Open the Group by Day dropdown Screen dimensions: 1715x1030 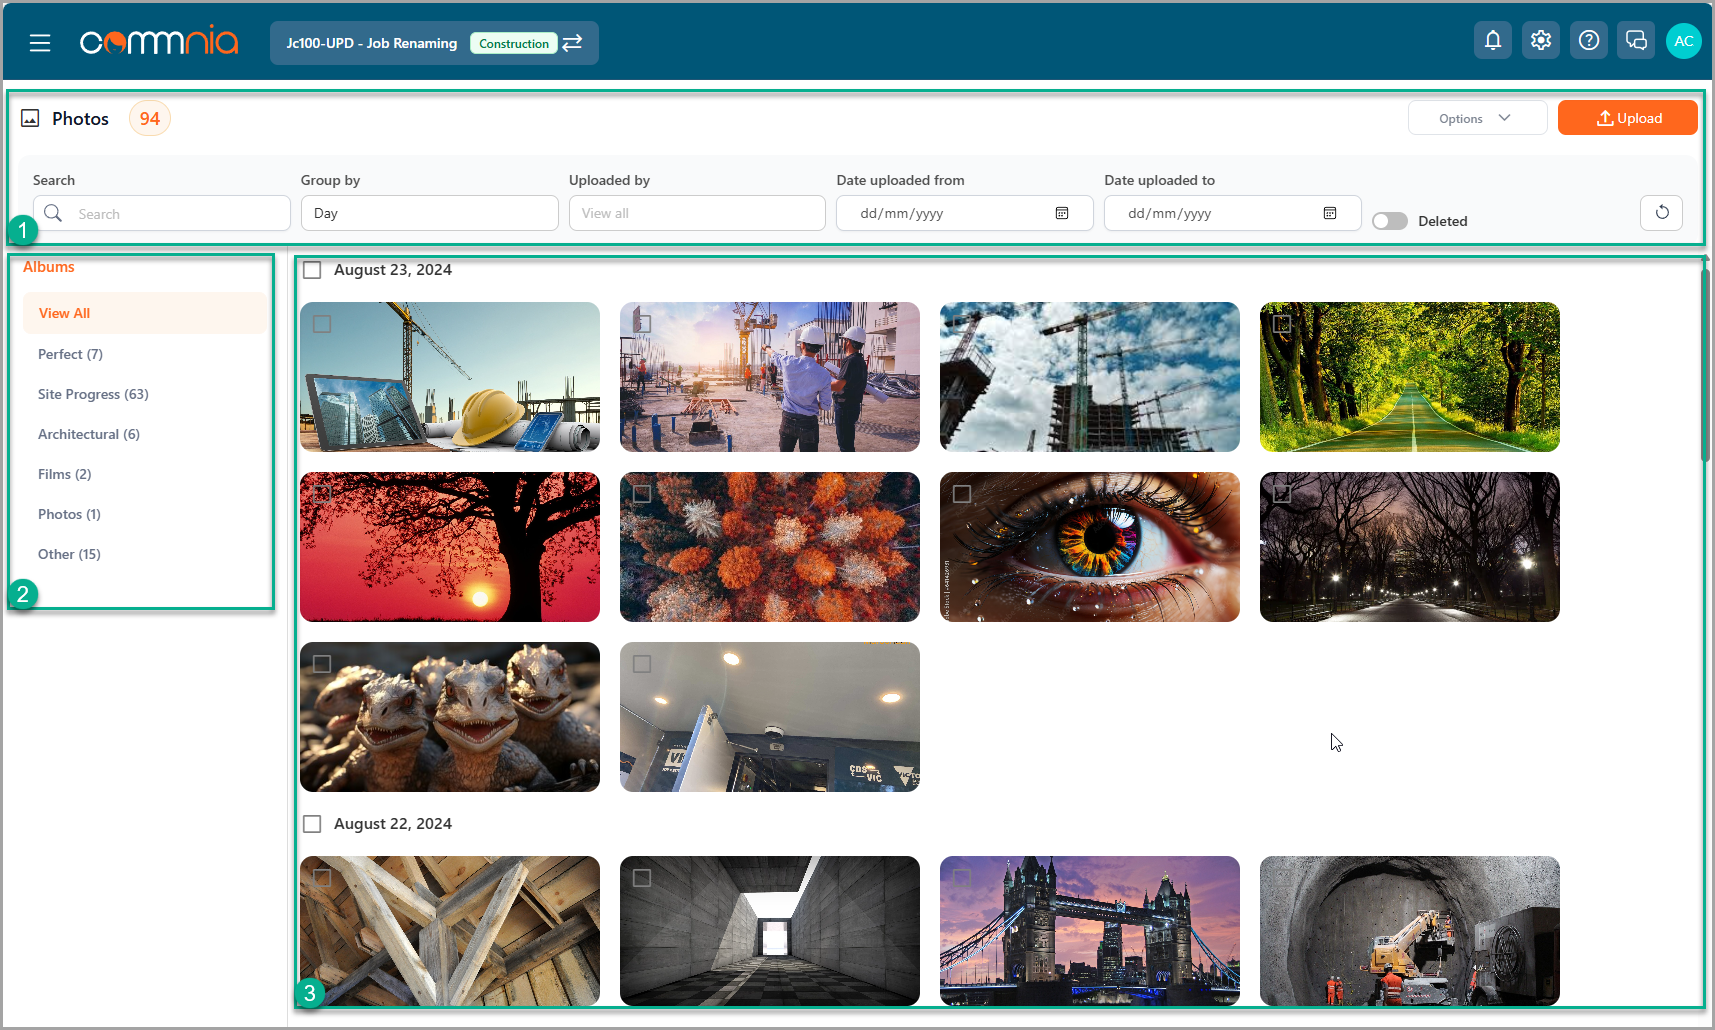[x=429, y=213]
